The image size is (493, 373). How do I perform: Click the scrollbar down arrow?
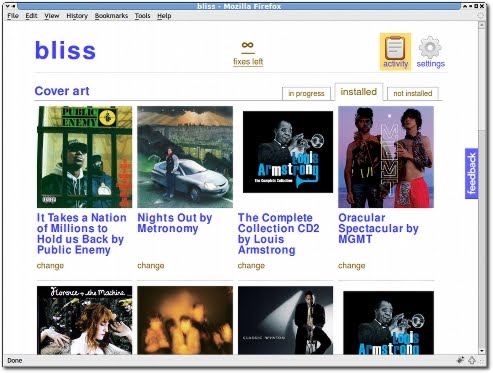(x=482, y=351)
